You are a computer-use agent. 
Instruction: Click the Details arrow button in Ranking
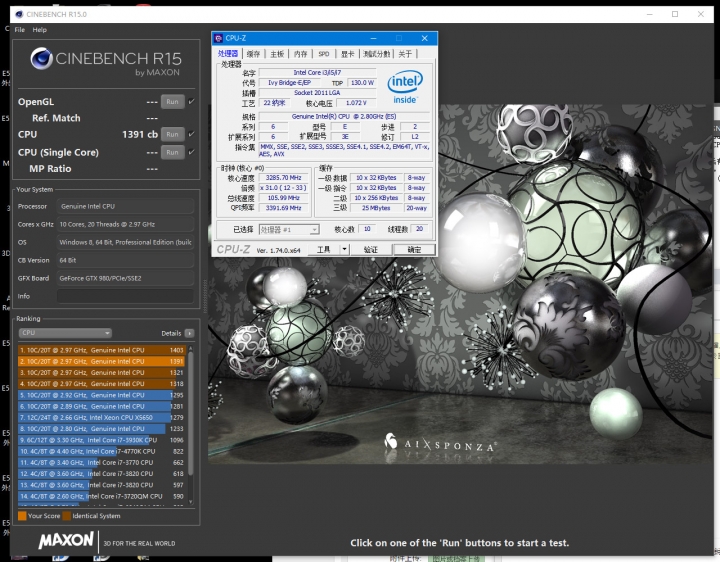tap(190, 333)
